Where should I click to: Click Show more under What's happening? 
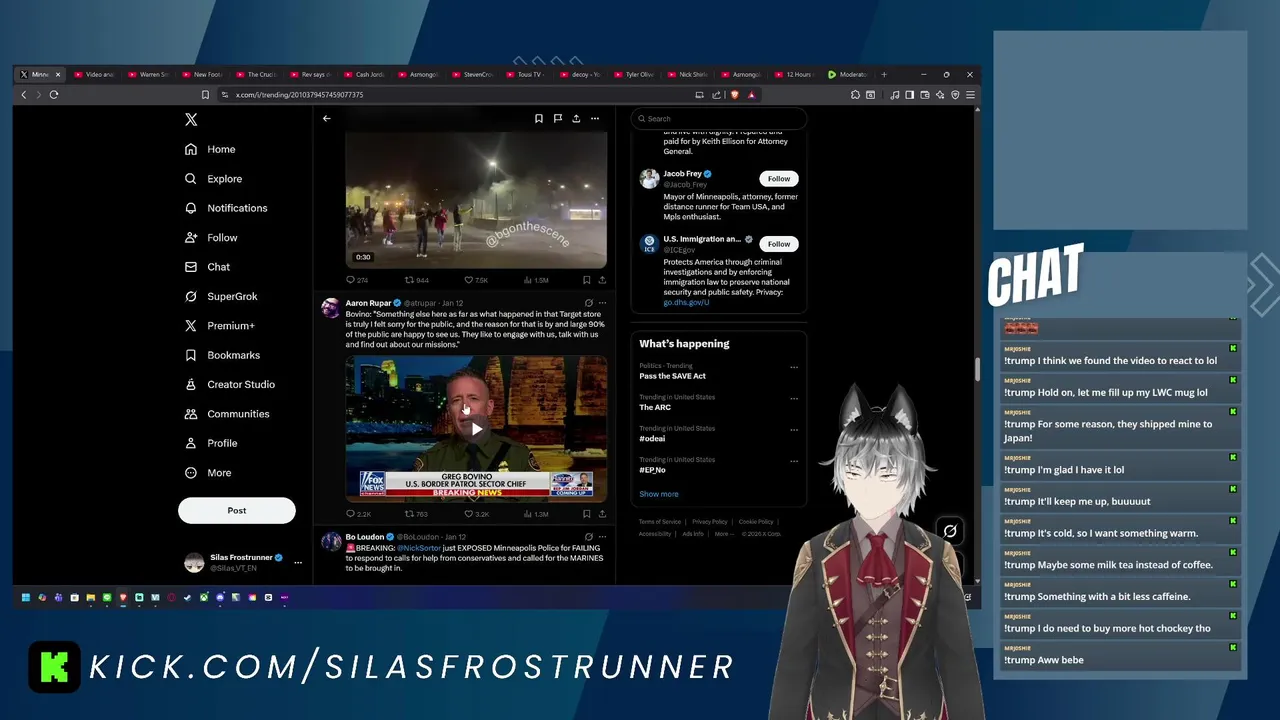[659, 494]
